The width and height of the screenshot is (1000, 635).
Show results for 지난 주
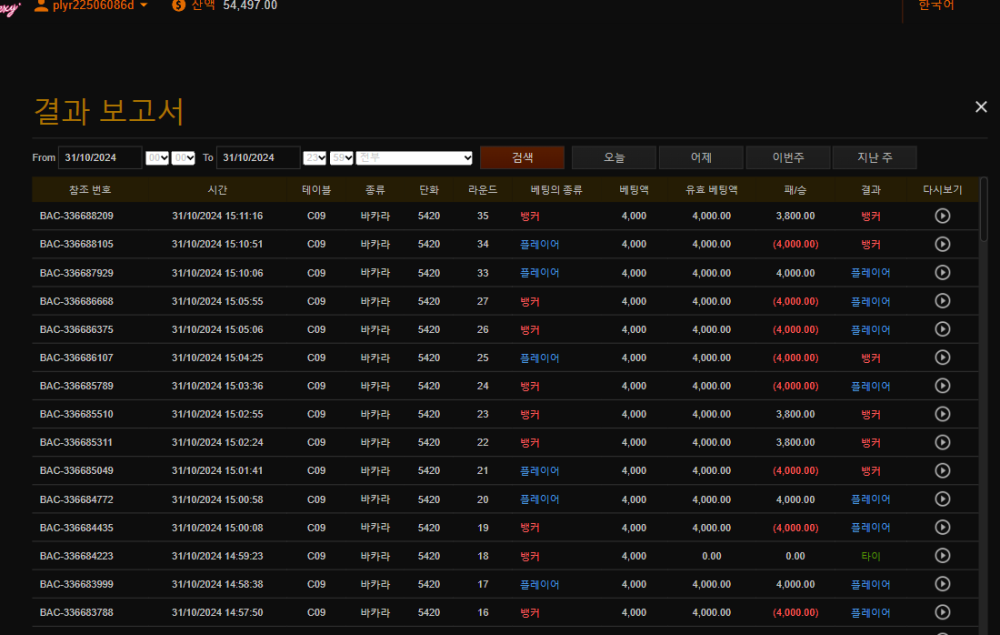874,158
